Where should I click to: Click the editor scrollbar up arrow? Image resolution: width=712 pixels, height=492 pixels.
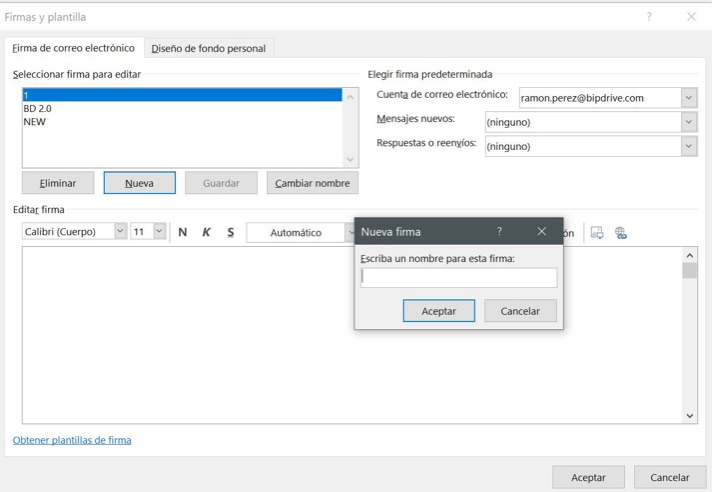pos(690,256)
